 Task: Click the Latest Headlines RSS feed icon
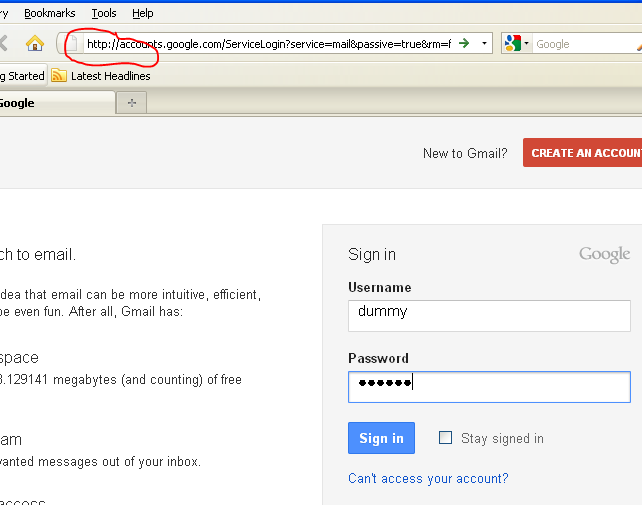click(59, 76)
